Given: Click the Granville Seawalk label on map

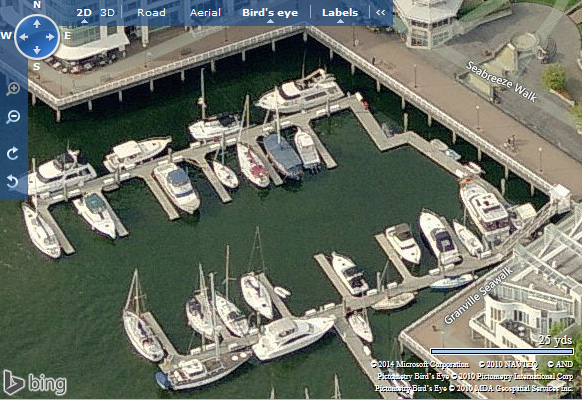Looking at the screenshot, I should [478, 295].
